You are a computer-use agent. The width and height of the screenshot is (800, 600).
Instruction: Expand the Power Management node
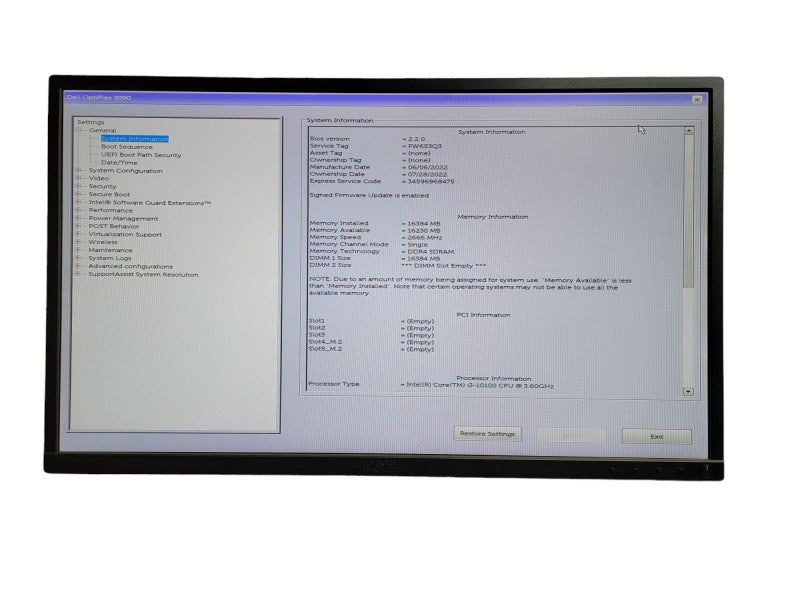point(79,218)
